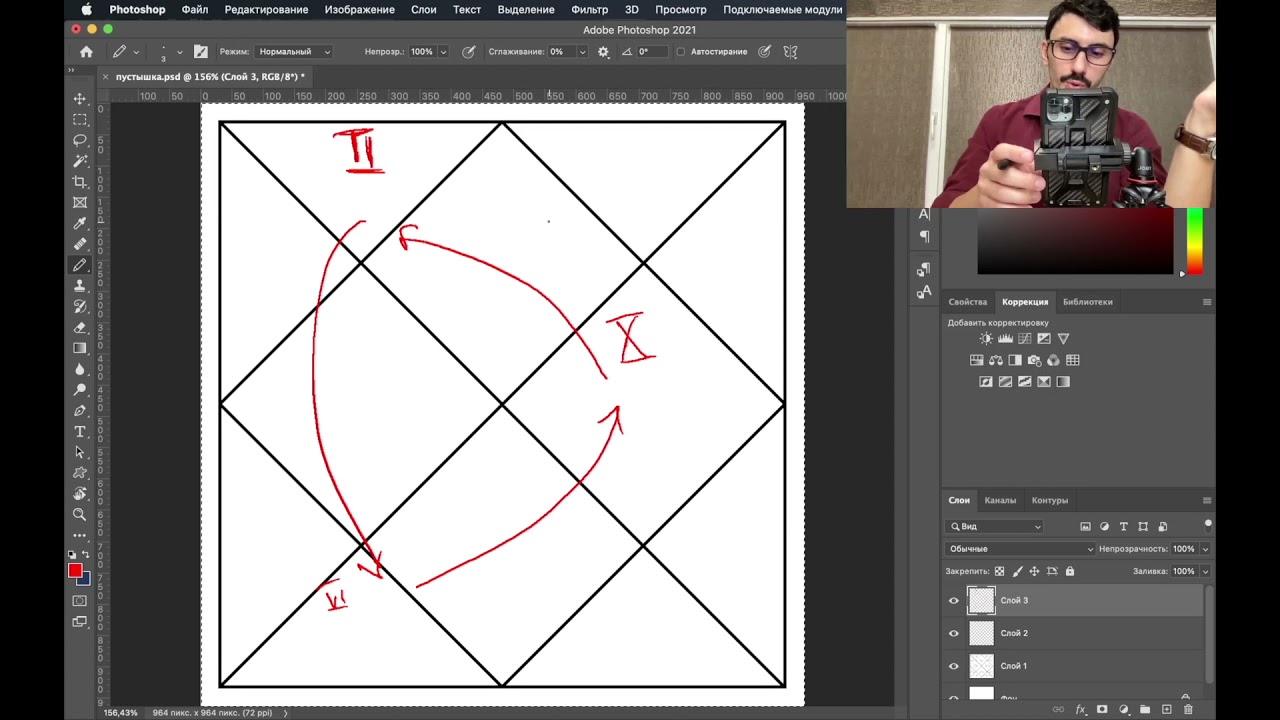Add a Curves adjustment
The height and width of the screenshot is (720, 1280).
click(1025, 339)
